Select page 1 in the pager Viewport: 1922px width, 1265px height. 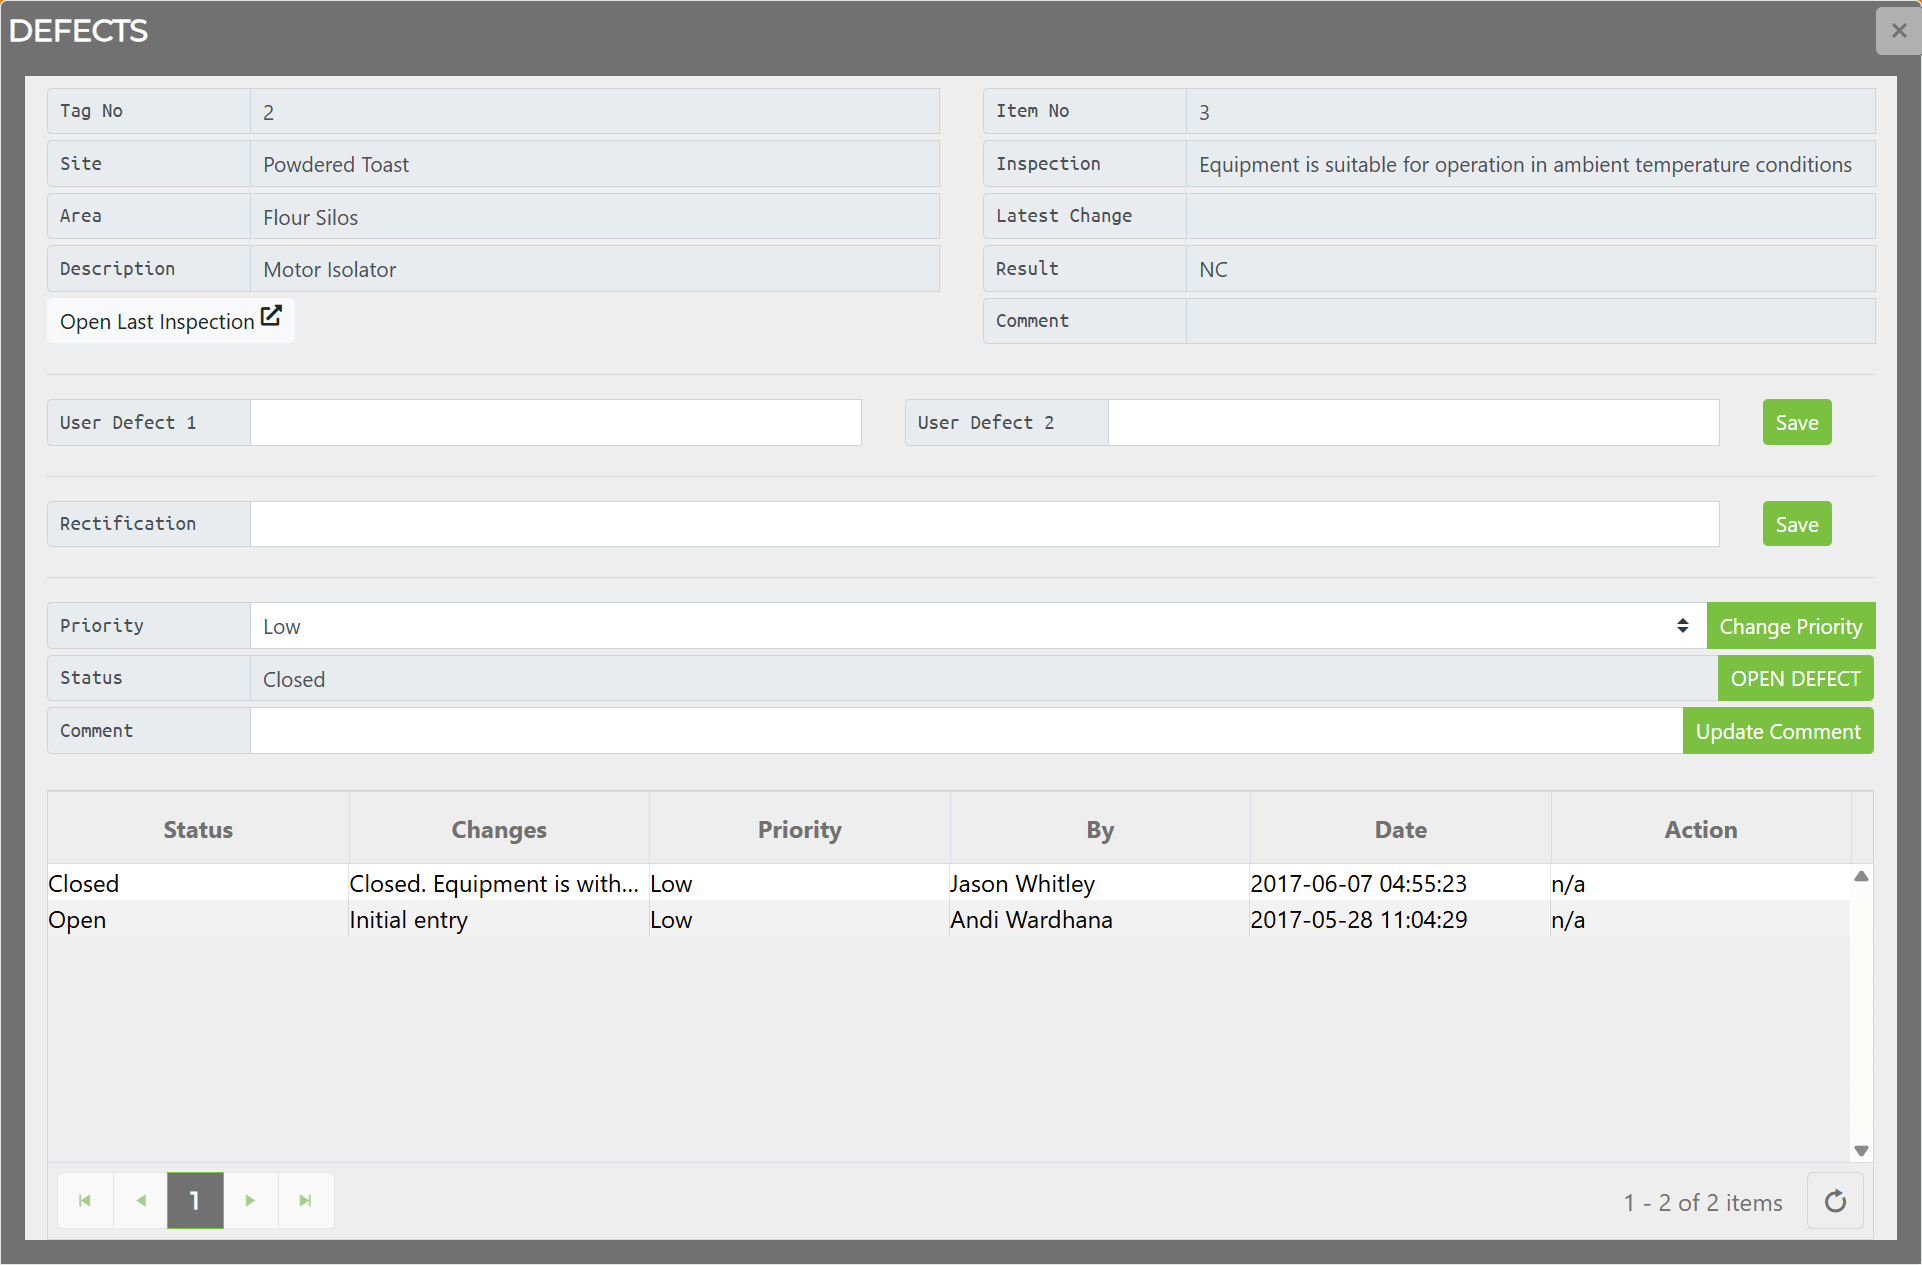coord(195,1200)
